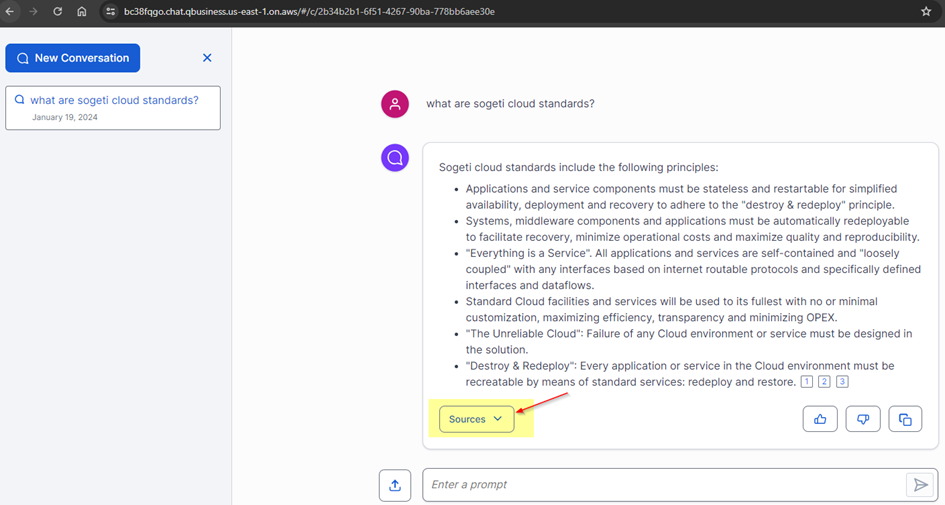Click the upload file icon

tap(395, 485)
